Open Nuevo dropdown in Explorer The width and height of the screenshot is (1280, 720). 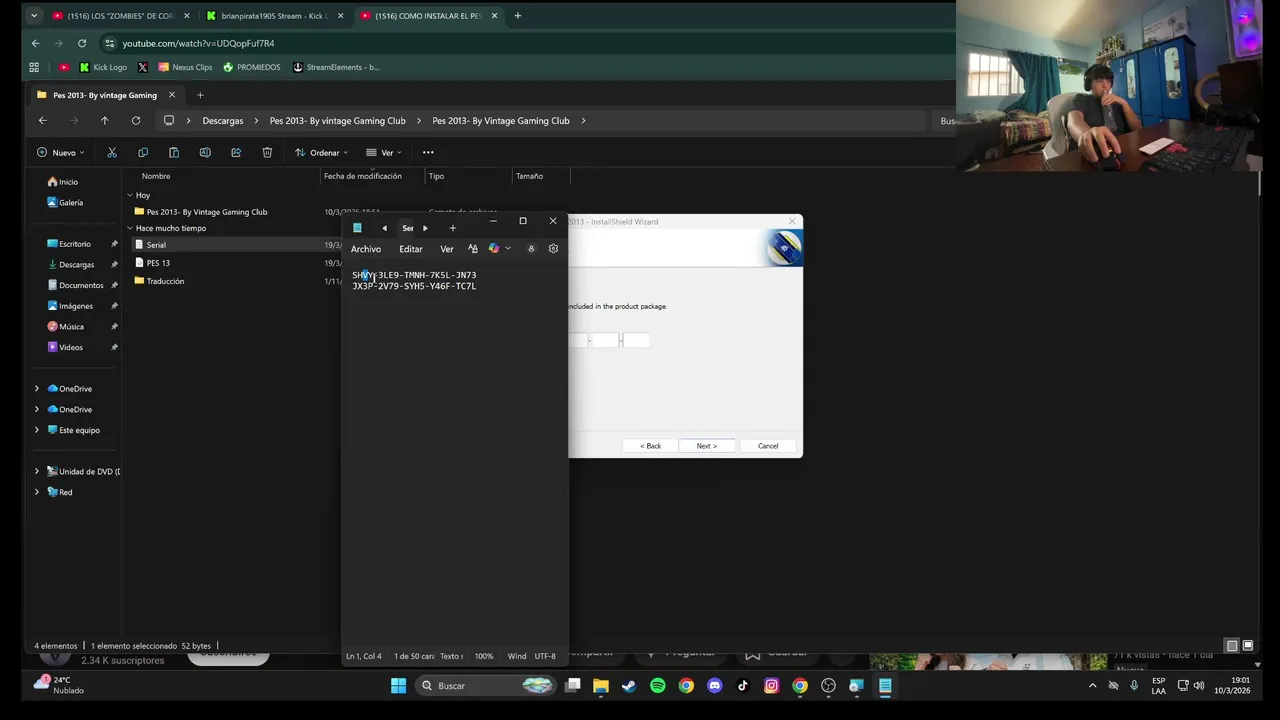(61, 152)
